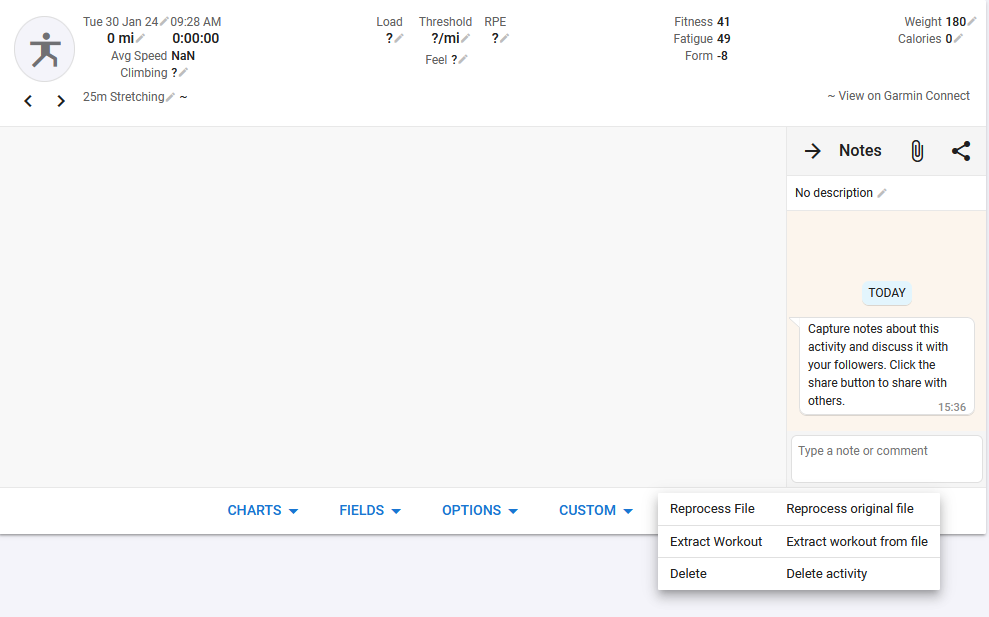Go to the previous activity arrow

(28, 101)
